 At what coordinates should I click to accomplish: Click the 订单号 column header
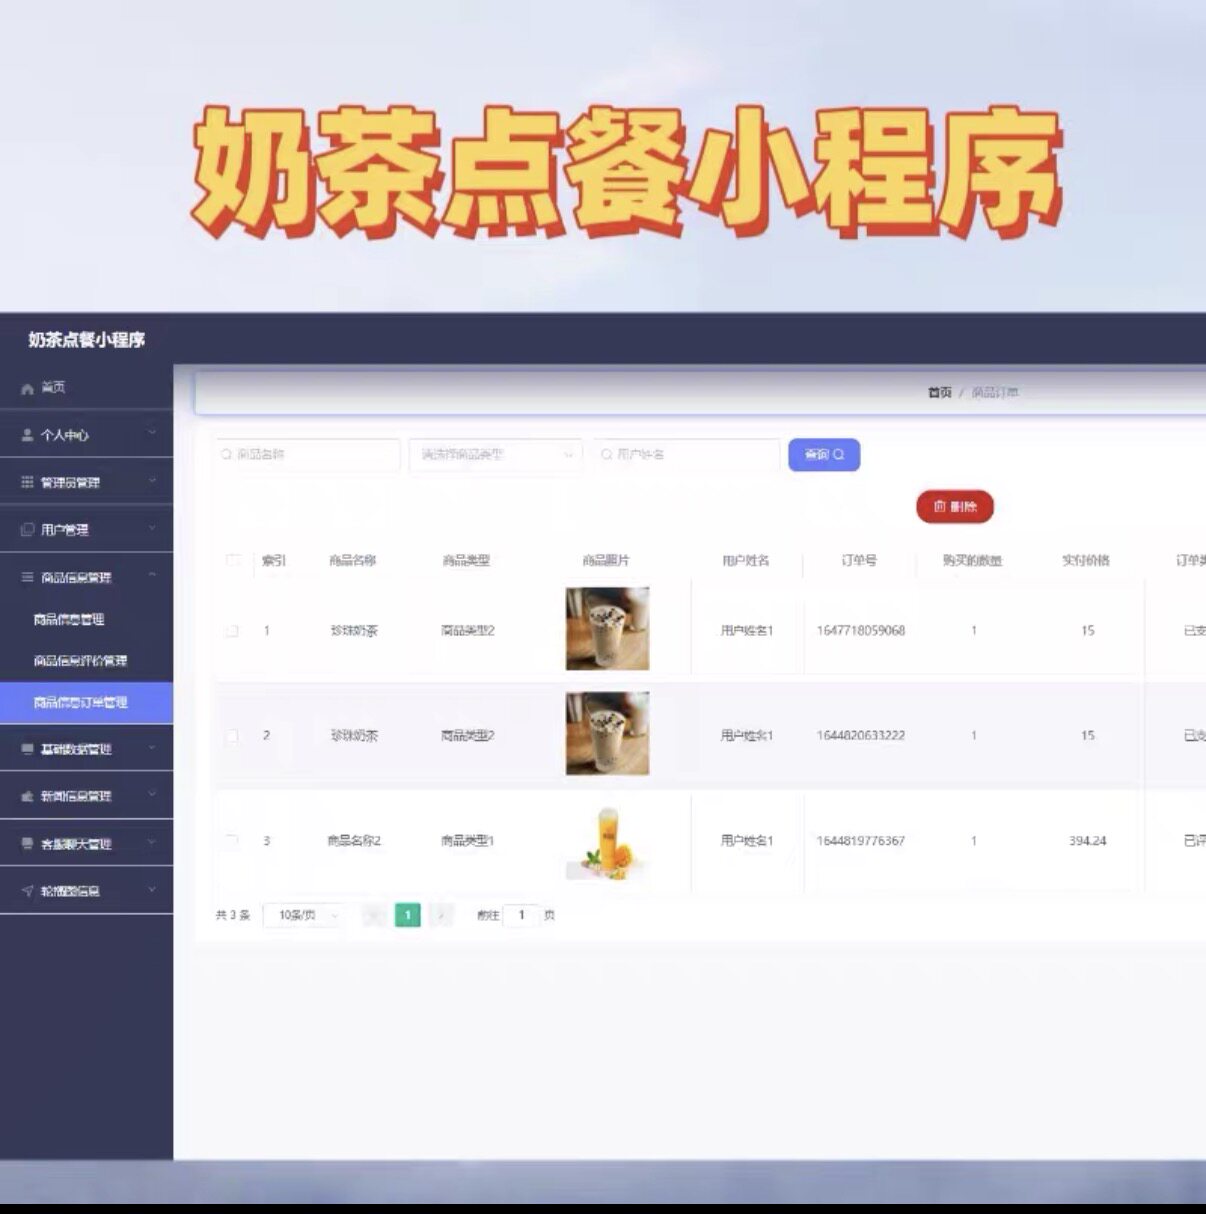pyautogui.click(x=859, y=560)
